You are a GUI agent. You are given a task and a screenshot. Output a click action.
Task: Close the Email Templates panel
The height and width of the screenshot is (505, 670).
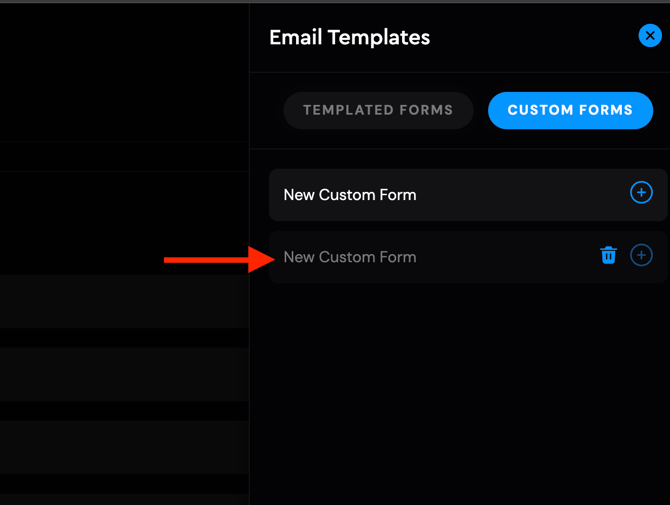point(650,36)
